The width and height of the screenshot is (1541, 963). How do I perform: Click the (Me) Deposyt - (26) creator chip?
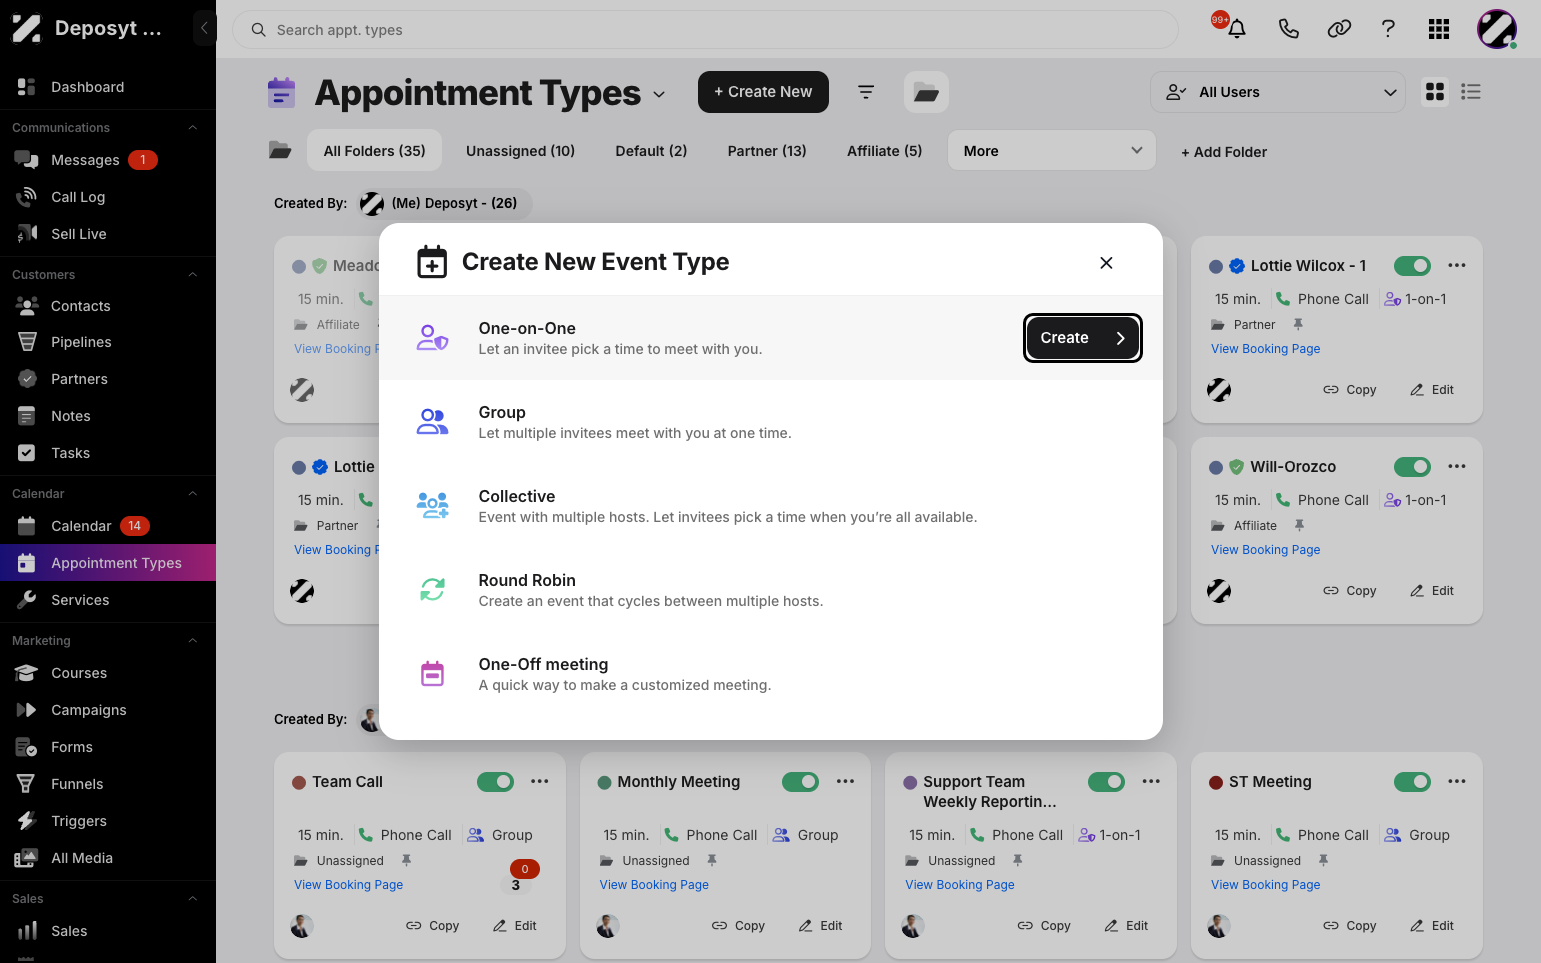click(x=444, y=204)
